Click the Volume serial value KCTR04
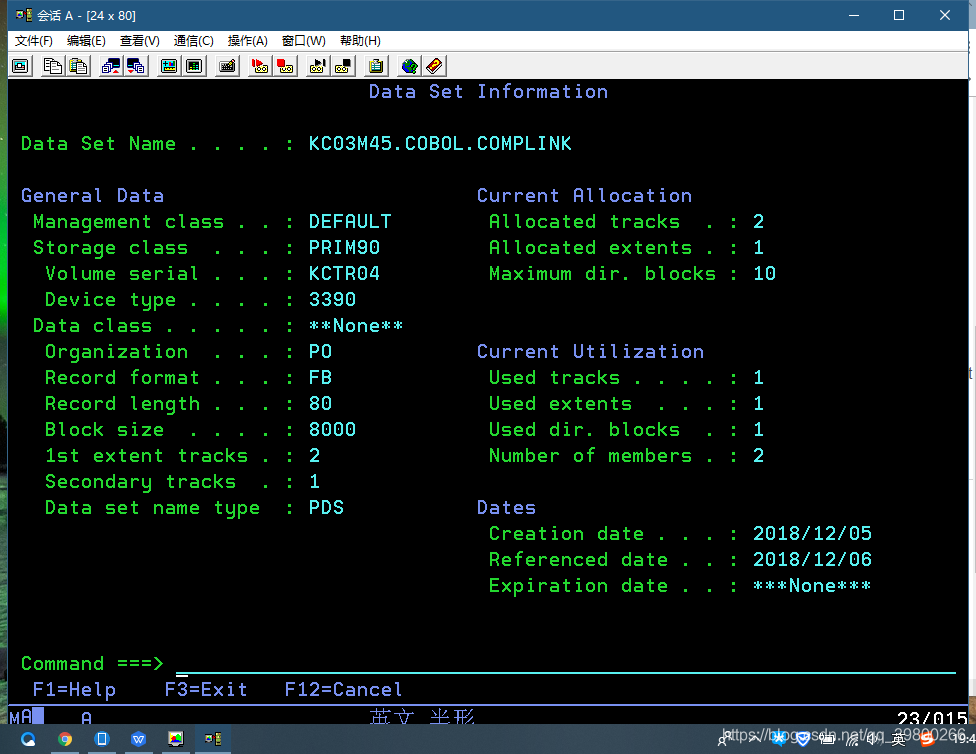The width and height of the screenshot is (976, 754). (x=344, y=274)
